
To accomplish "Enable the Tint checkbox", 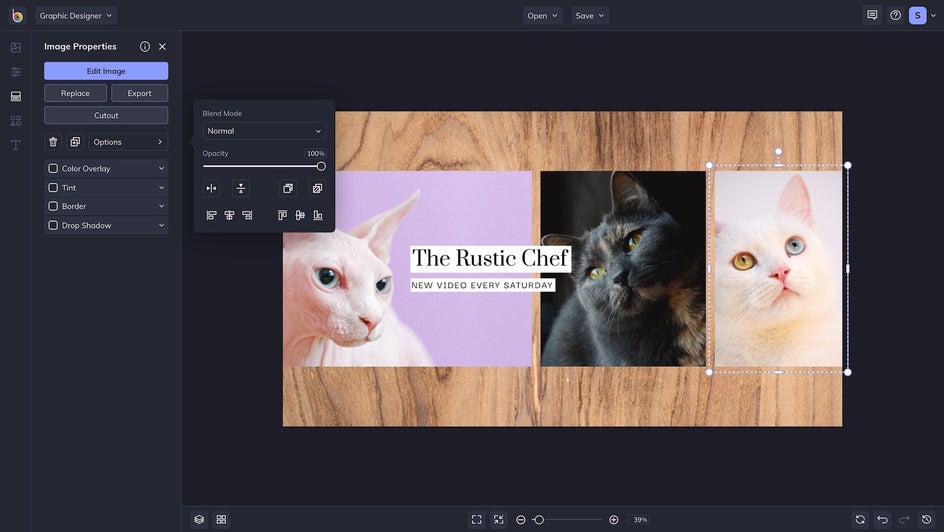I will pos(53,188).
